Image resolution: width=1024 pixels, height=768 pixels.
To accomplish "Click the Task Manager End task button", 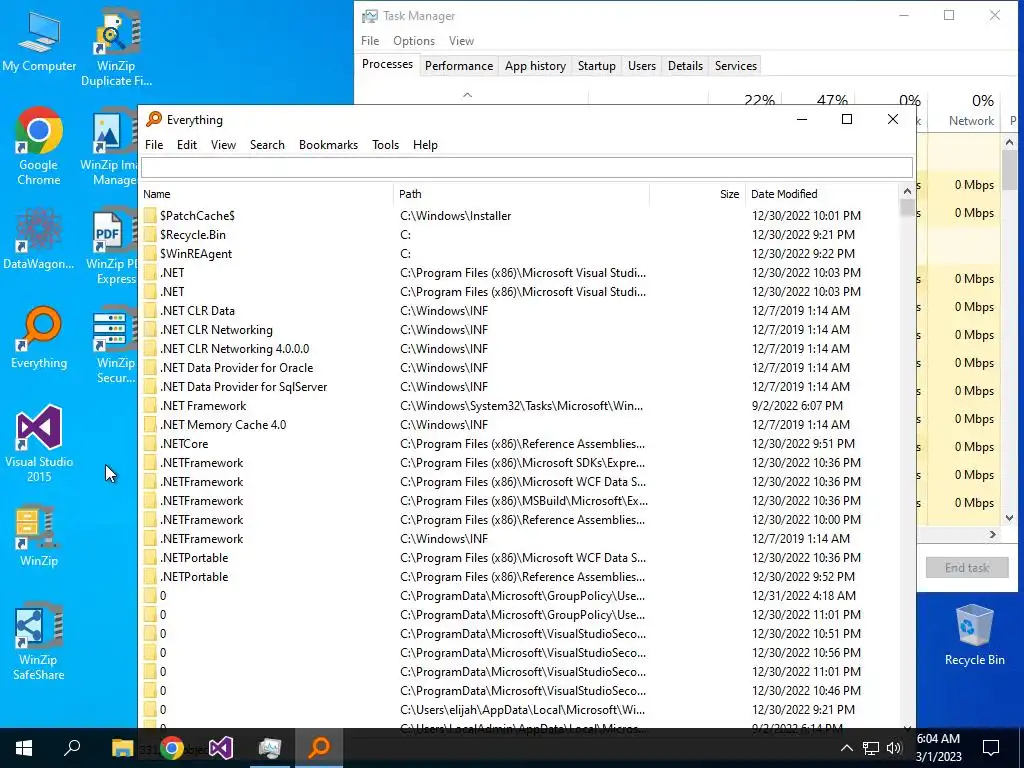I will tap(967, 568).
